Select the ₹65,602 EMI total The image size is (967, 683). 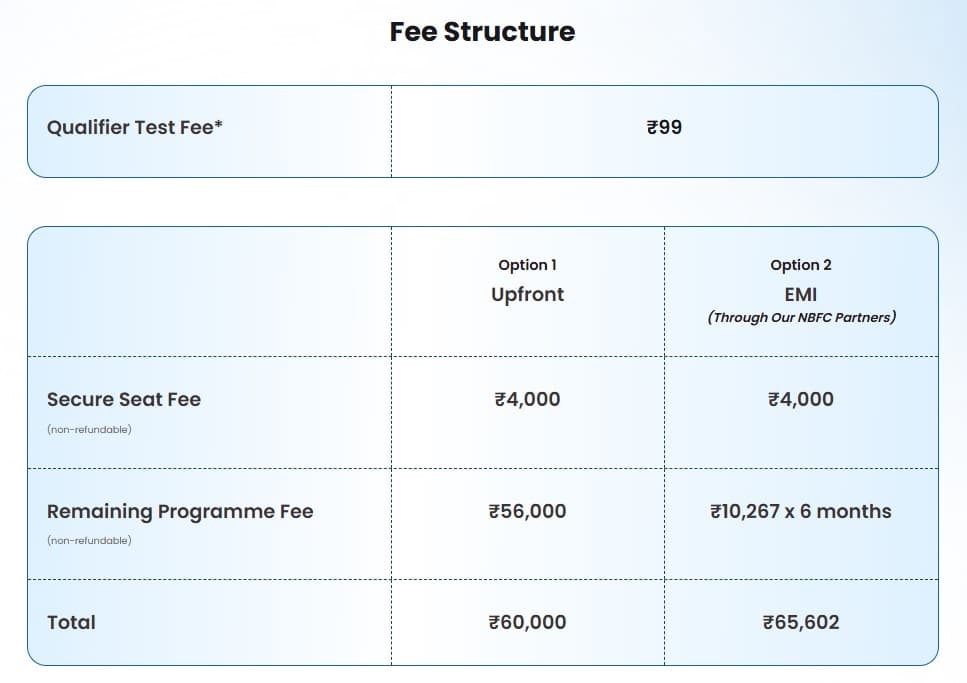[801, 622]
